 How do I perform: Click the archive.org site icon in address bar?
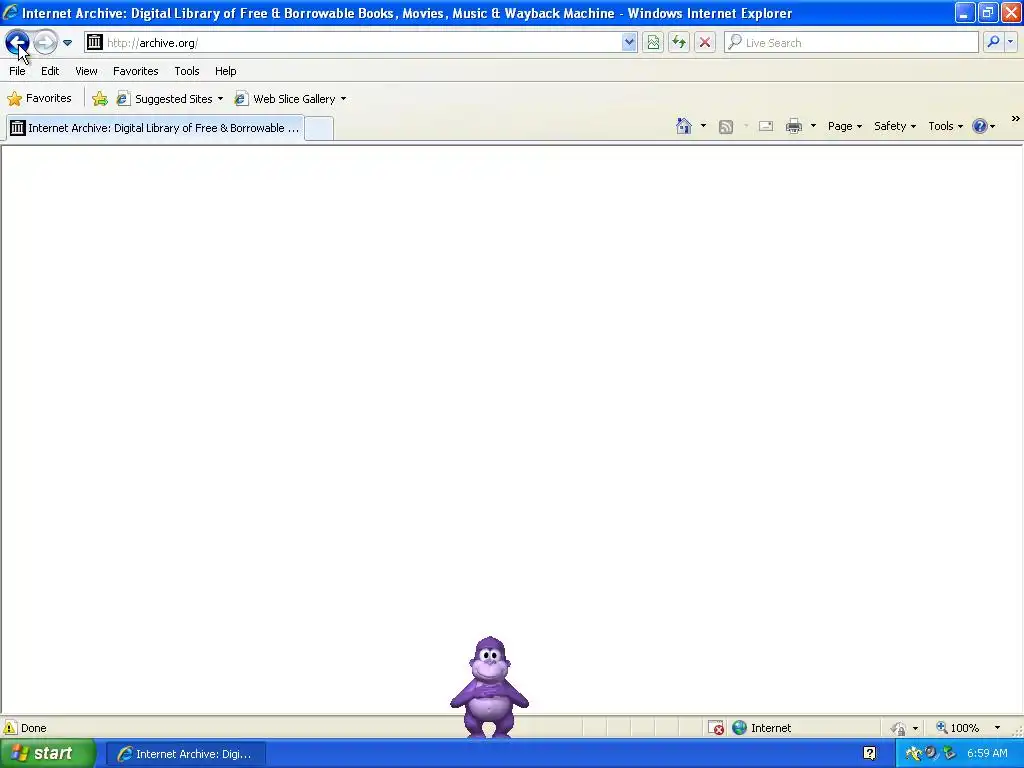point(95,42)
